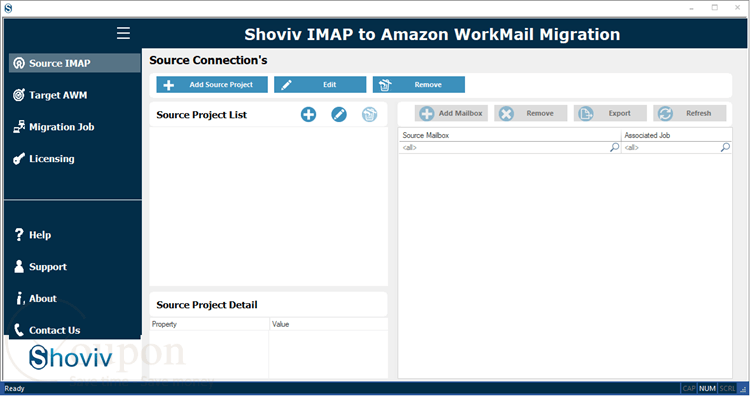Click the wide blue Edit button
750x396 pixels.
[320, 85]
